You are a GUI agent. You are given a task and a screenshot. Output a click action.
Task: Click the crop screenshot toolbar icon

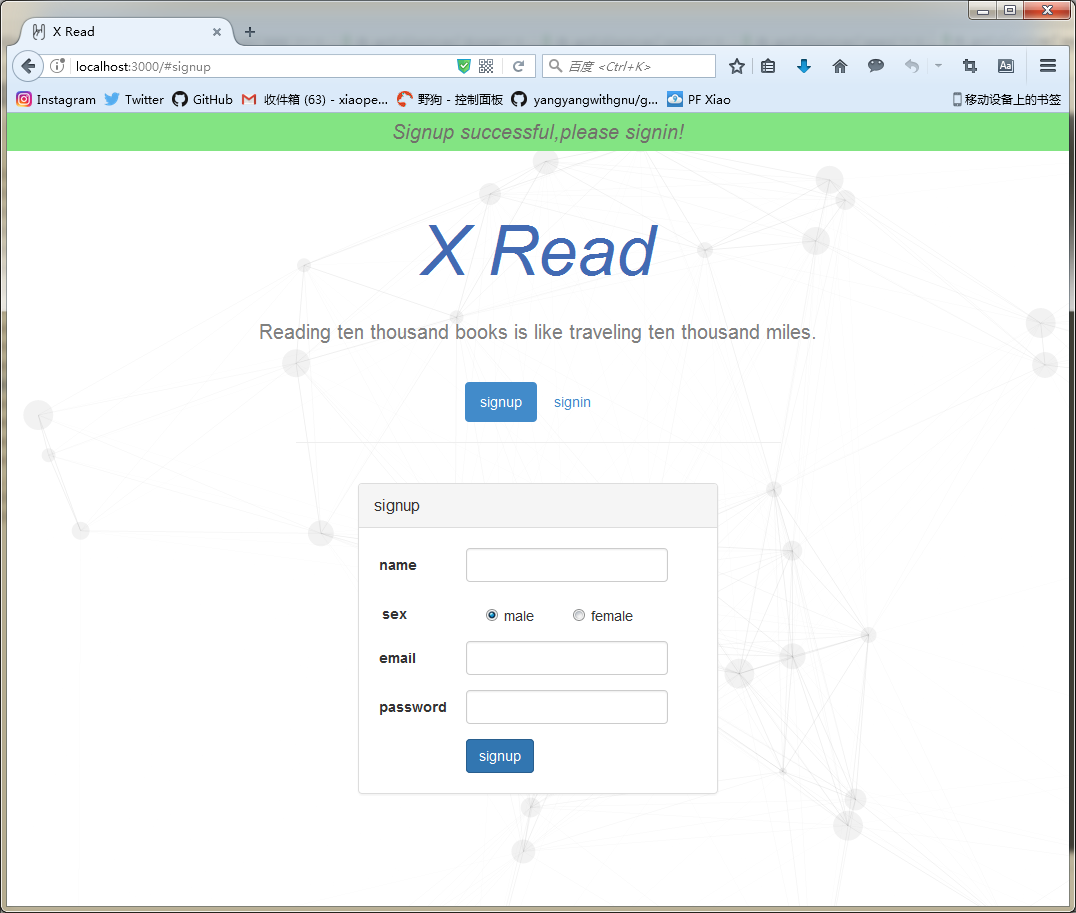tap(970, 66)
